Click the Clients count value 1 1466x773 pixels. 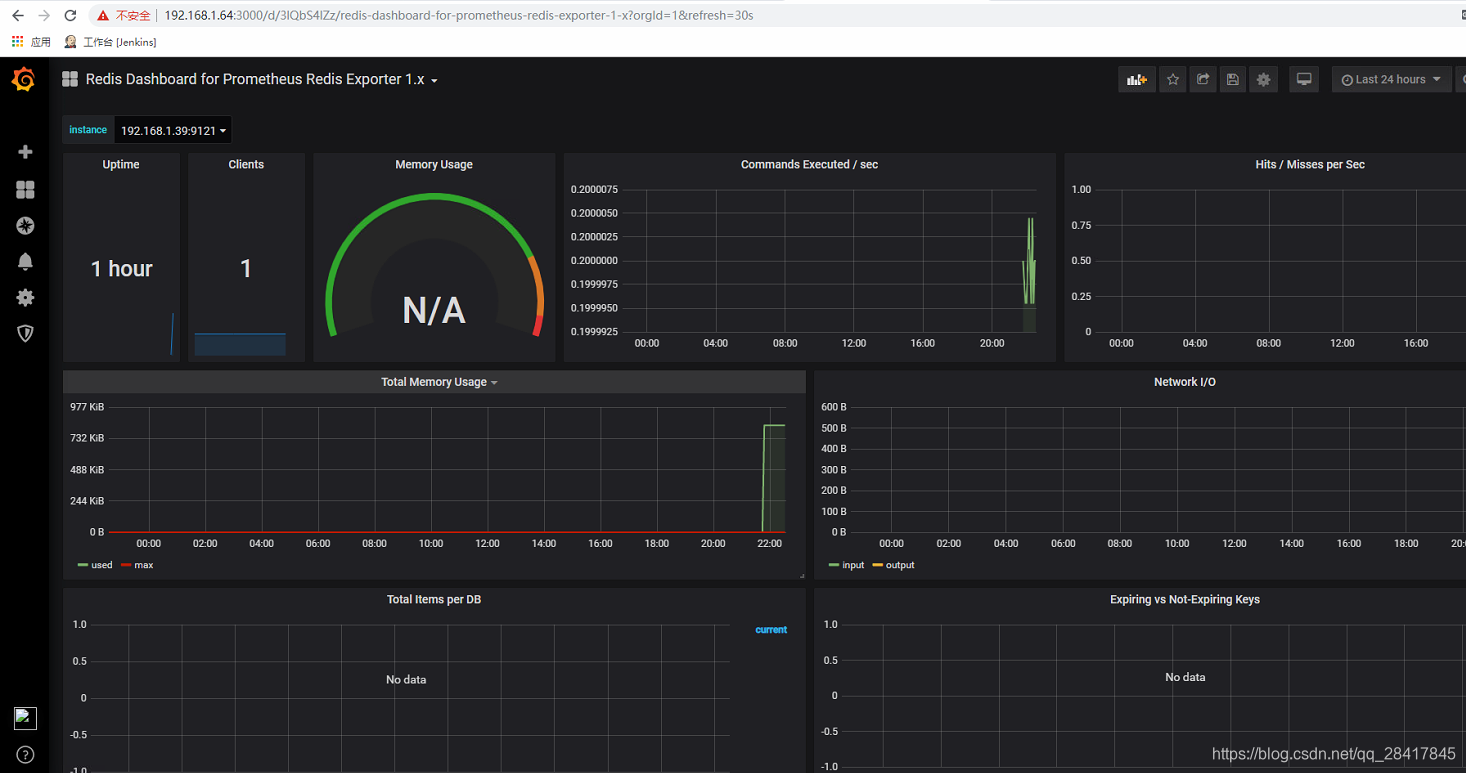point(246,268)
